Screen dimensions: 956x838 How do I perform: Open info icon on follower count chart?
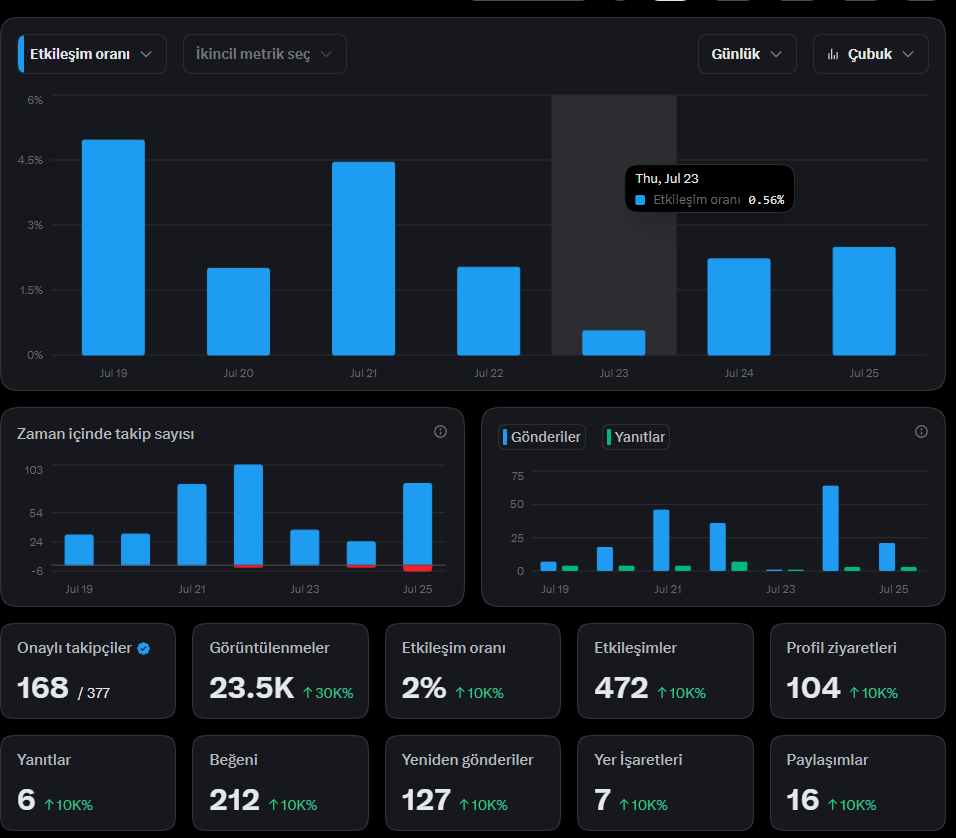[440, 432]
